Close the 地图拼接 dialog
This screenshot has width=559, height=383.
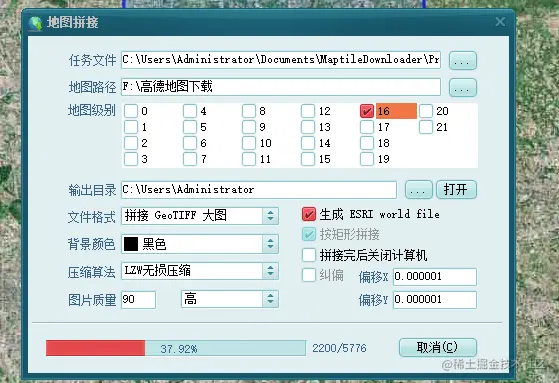(x=500, y=22)
